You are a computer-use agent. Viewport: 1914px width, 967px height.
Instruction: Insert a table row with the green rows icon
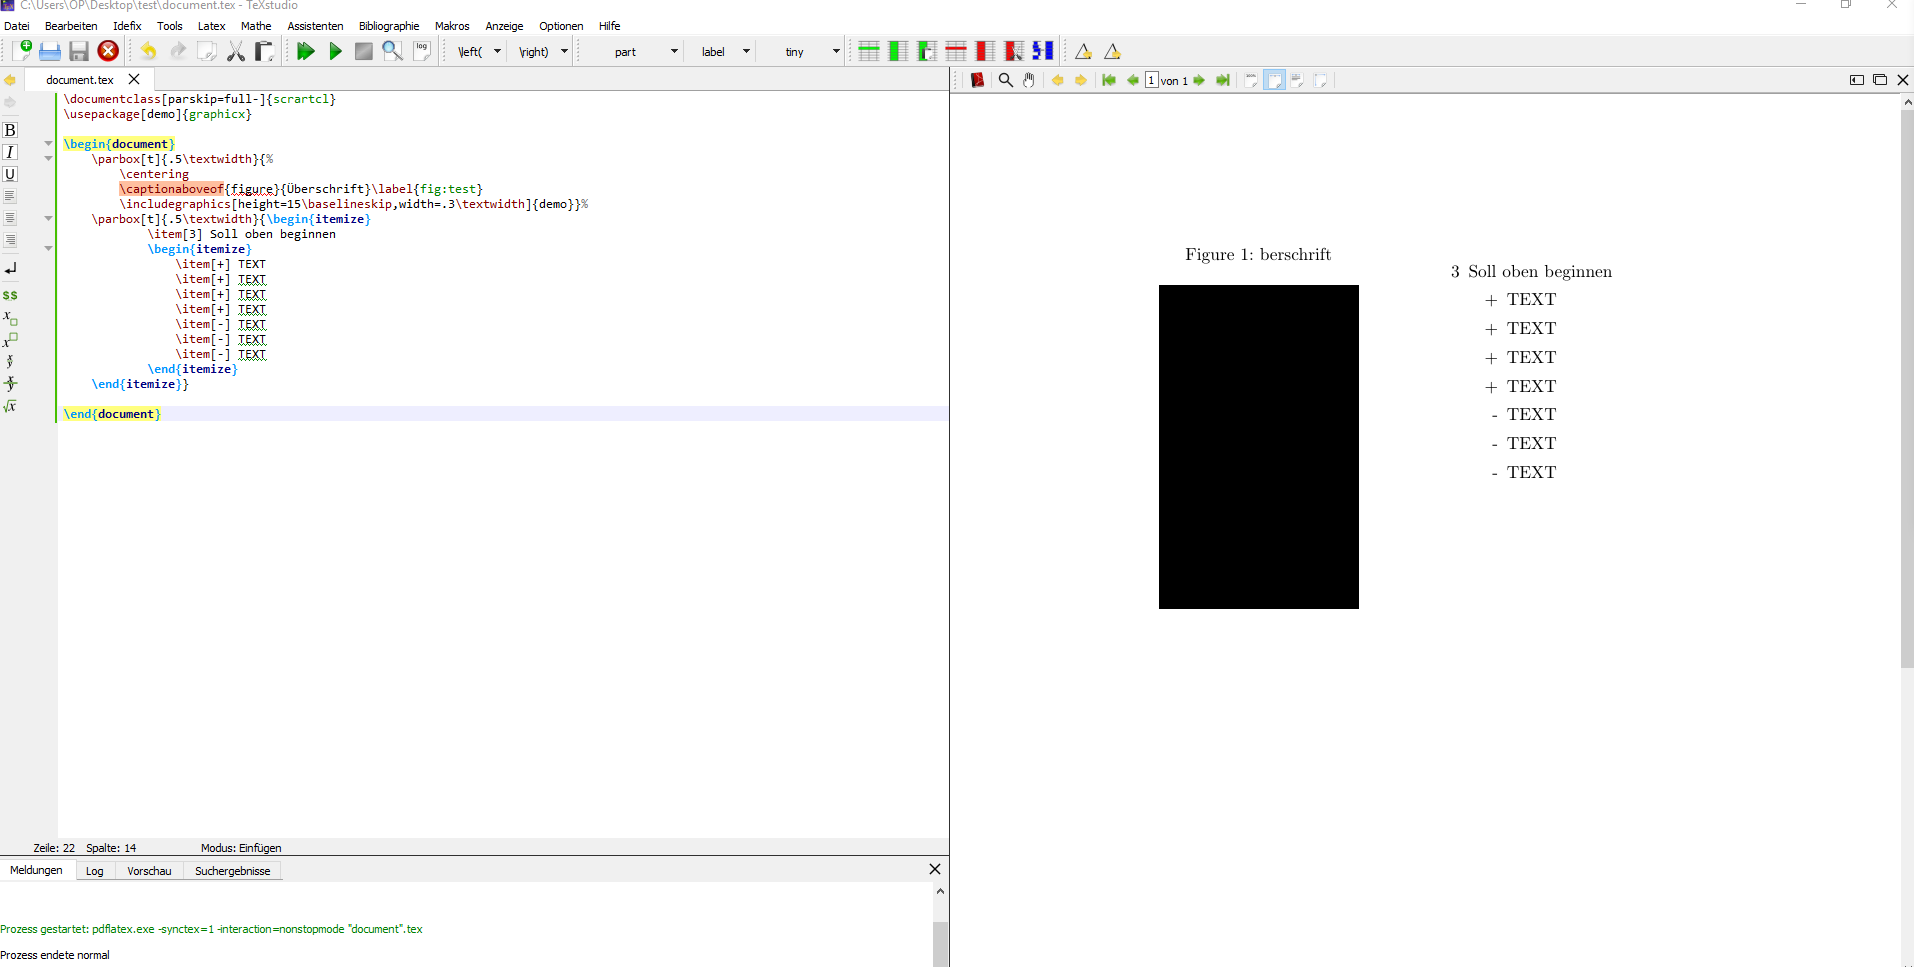pyautogui.click(x=869, y=51)
